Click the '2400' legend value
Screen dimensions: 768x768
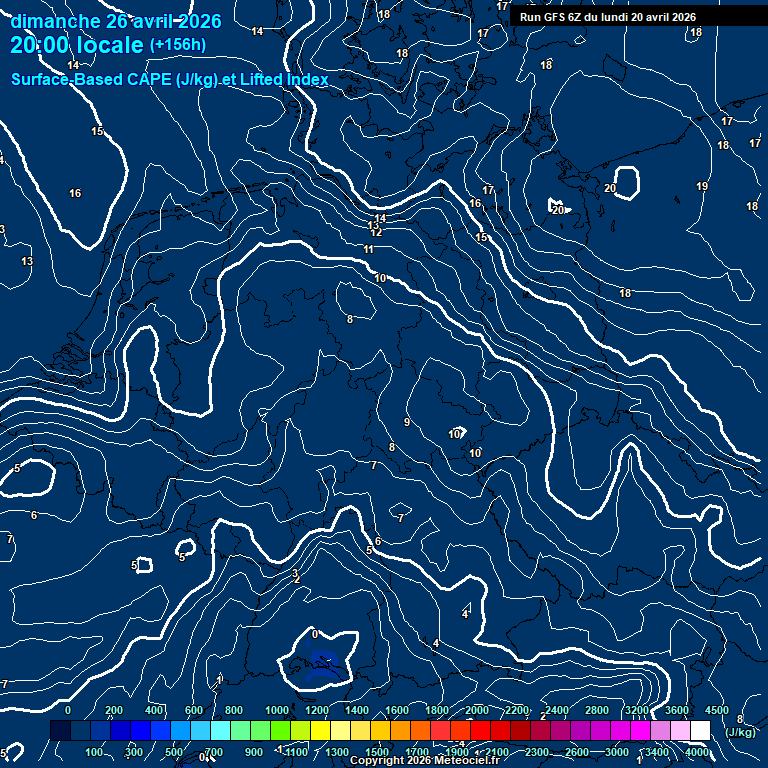(557, 710)
